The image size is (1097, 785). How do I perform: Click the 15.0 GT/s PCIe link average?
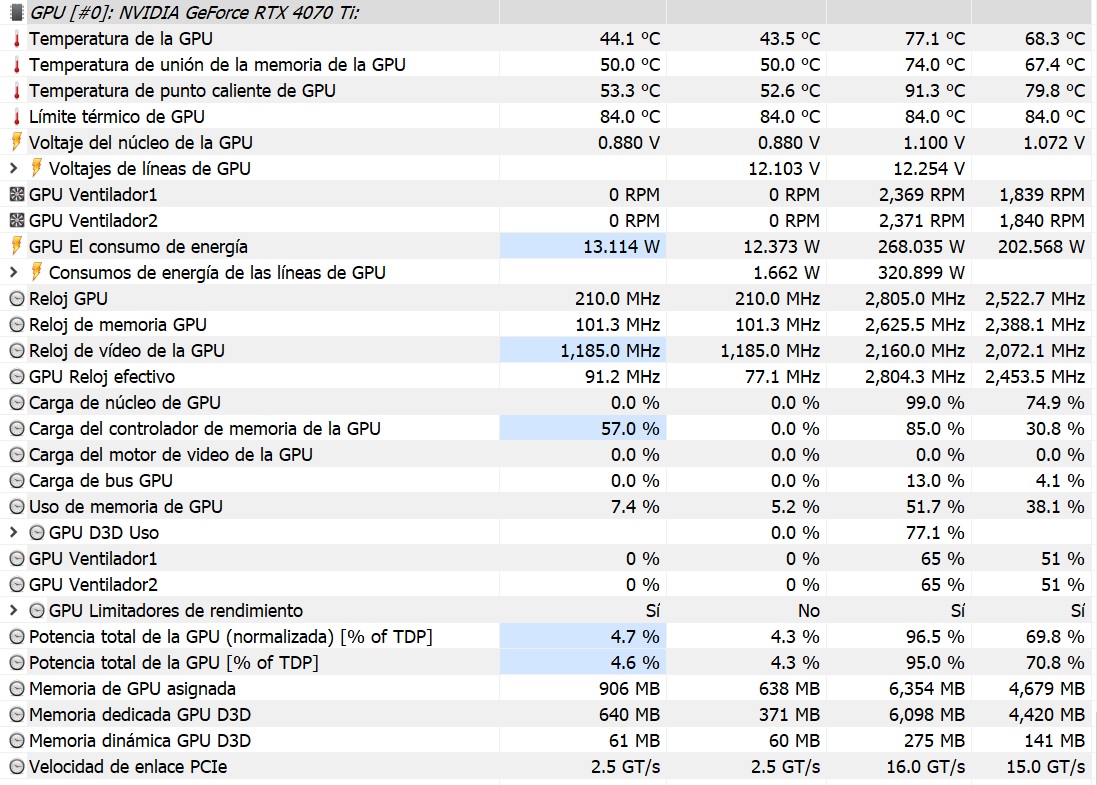pos(1046,767)
